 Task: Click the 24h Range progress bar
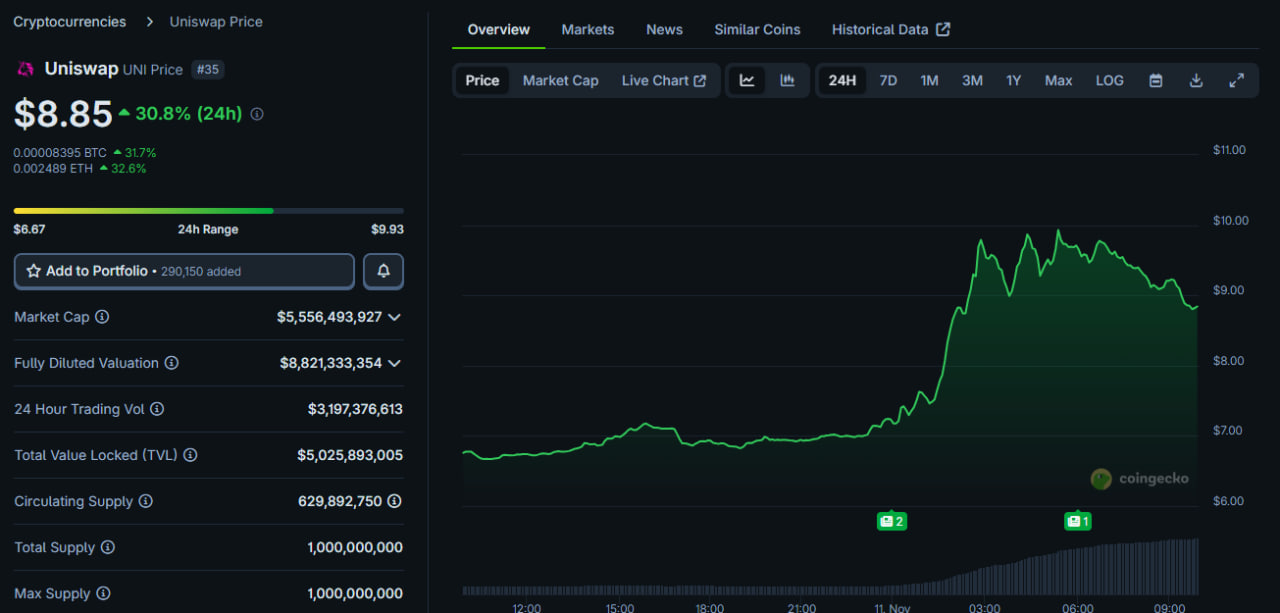point(208,211)
